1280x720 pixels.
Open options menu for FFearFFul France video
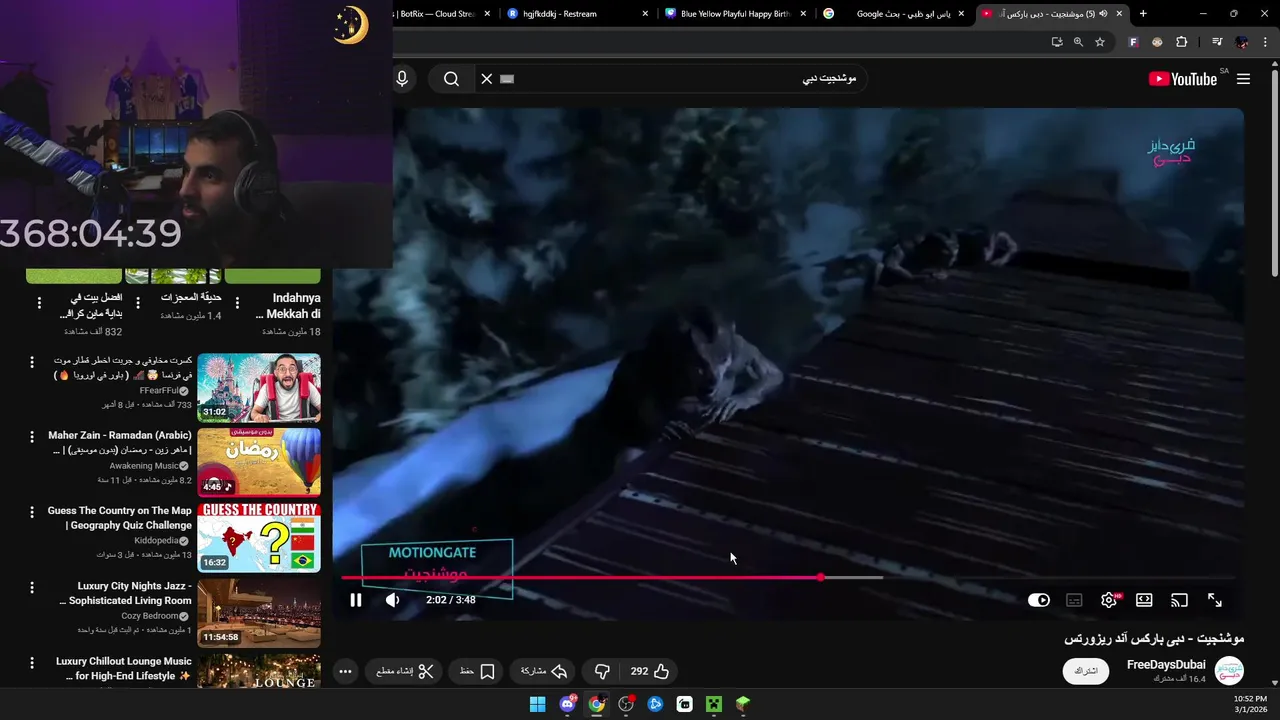[x=32, y=362]
